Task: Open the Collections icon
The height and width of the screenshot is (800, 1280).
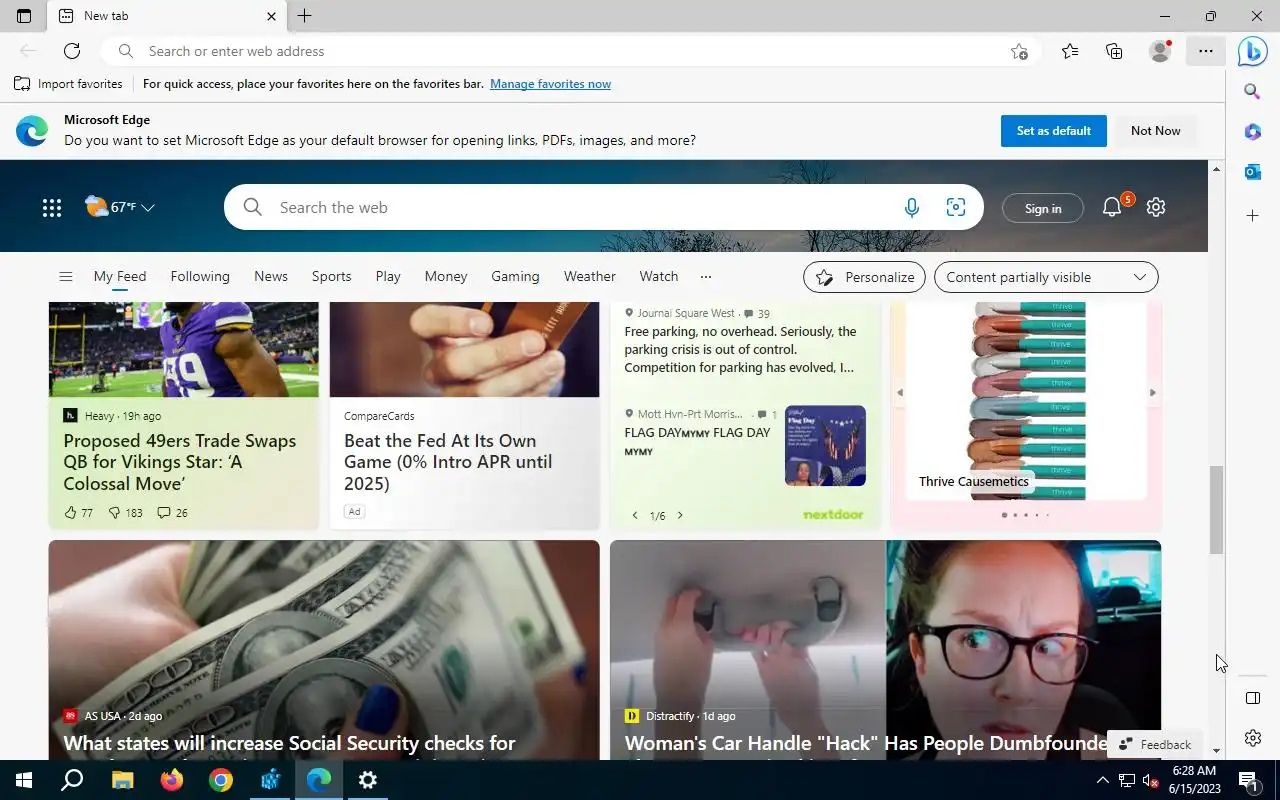Action: 1114,51
